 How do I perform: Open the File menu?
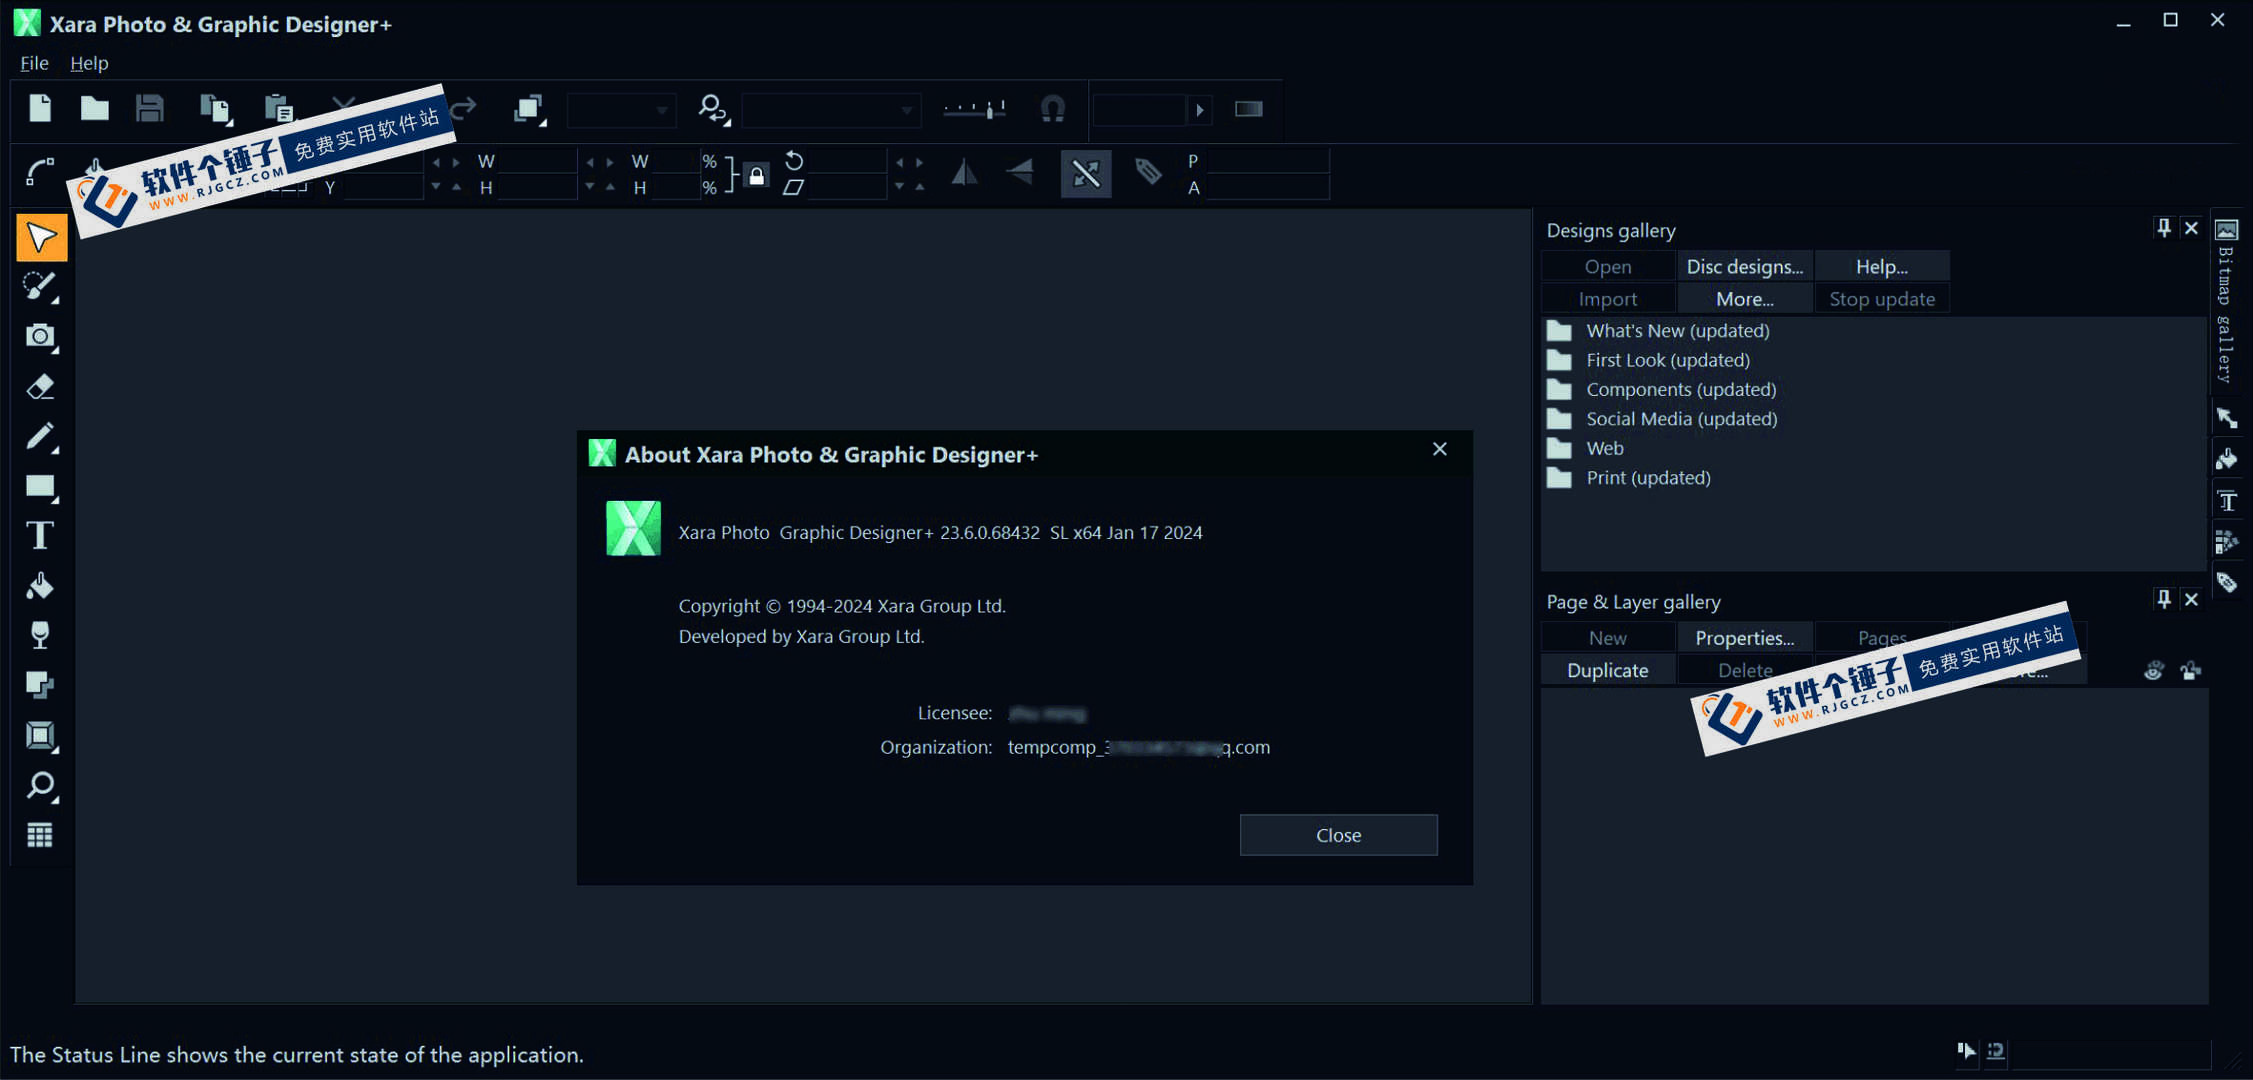(x=34, y=63)
